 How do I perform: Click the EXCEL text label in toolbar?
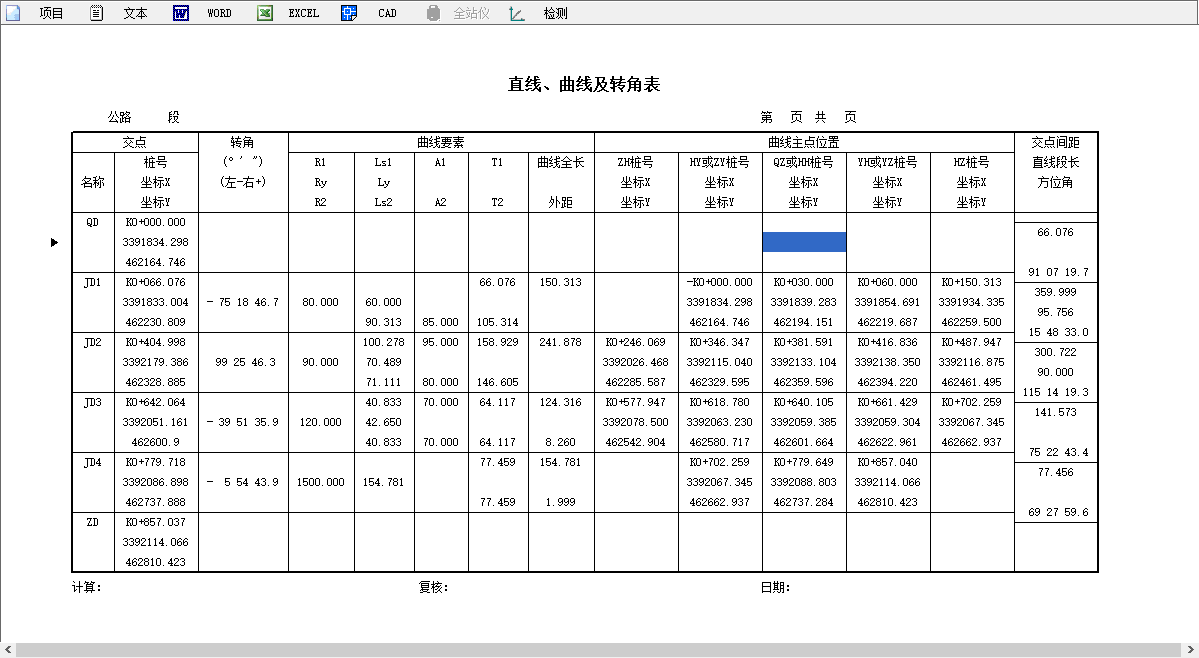(x=304, y=13)
